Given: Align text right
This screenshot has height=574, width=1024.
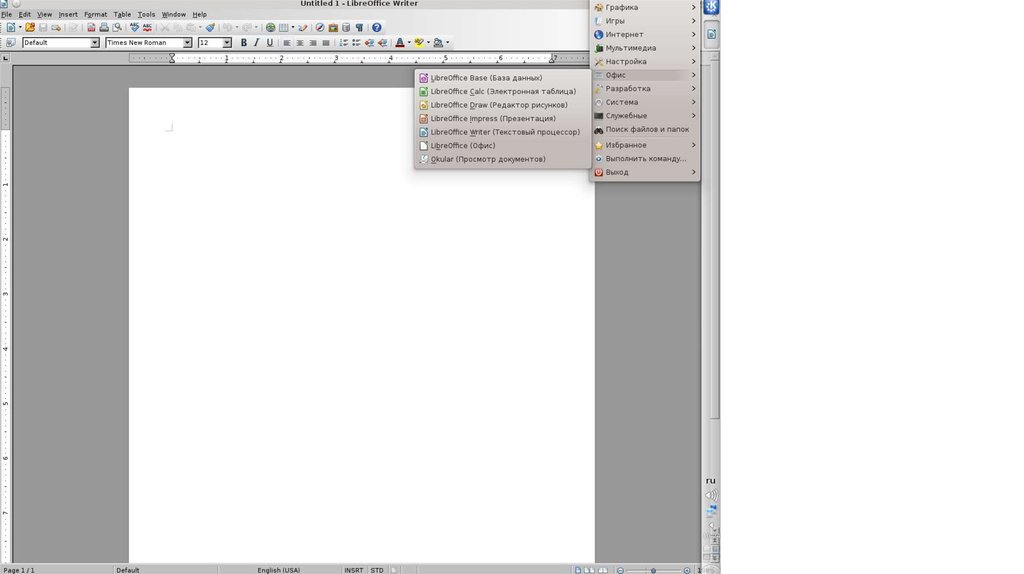Looking at the screenshot, I should coord(313,42).
